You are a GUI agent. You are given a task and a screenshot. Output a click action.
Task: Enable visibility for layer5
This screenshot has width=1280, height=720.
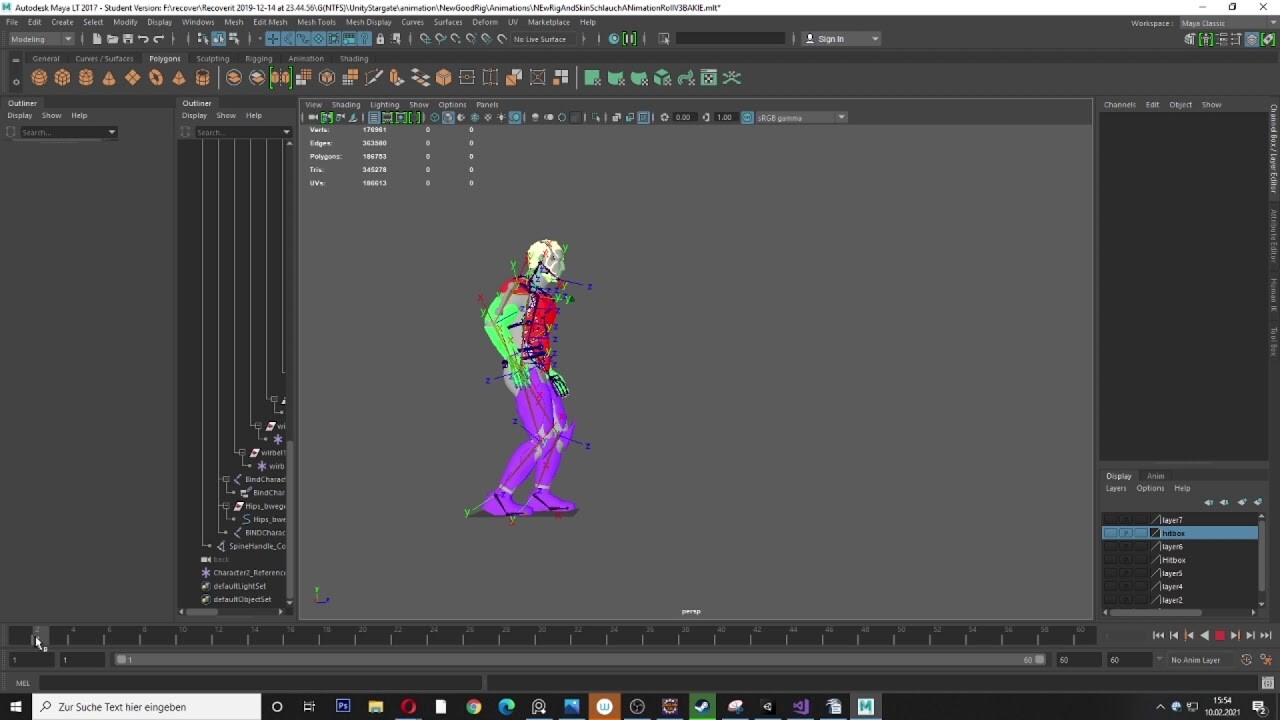1110,573
